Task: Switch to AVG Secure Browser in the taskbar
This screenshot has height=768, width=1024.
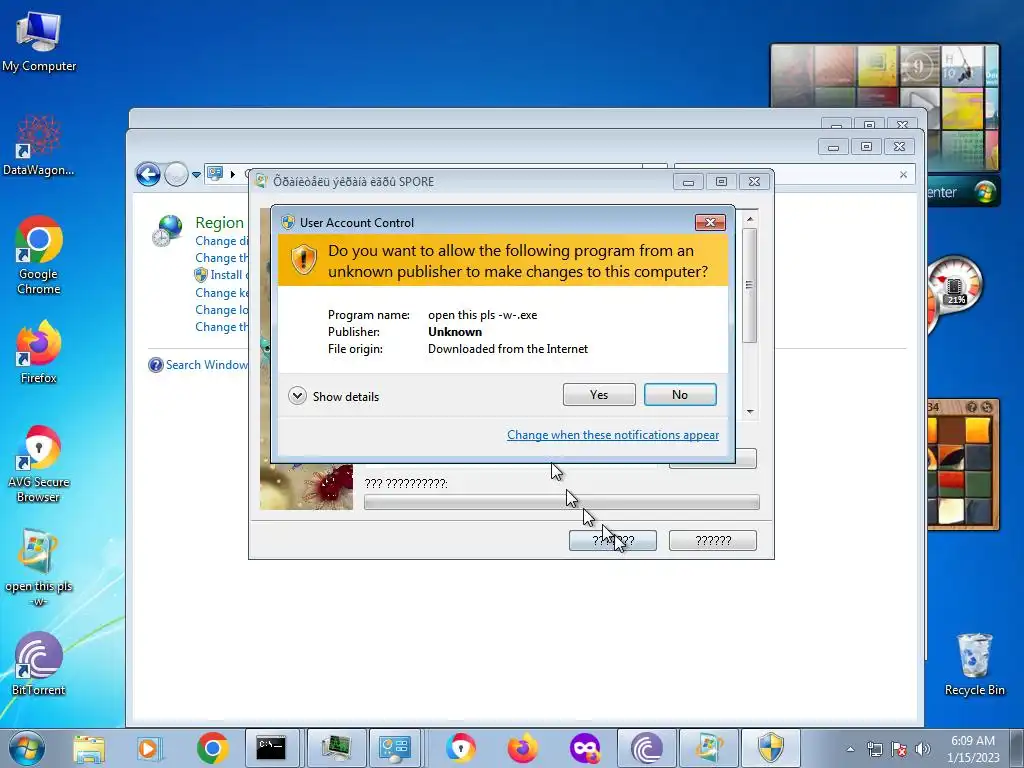Action: [460, 748]
